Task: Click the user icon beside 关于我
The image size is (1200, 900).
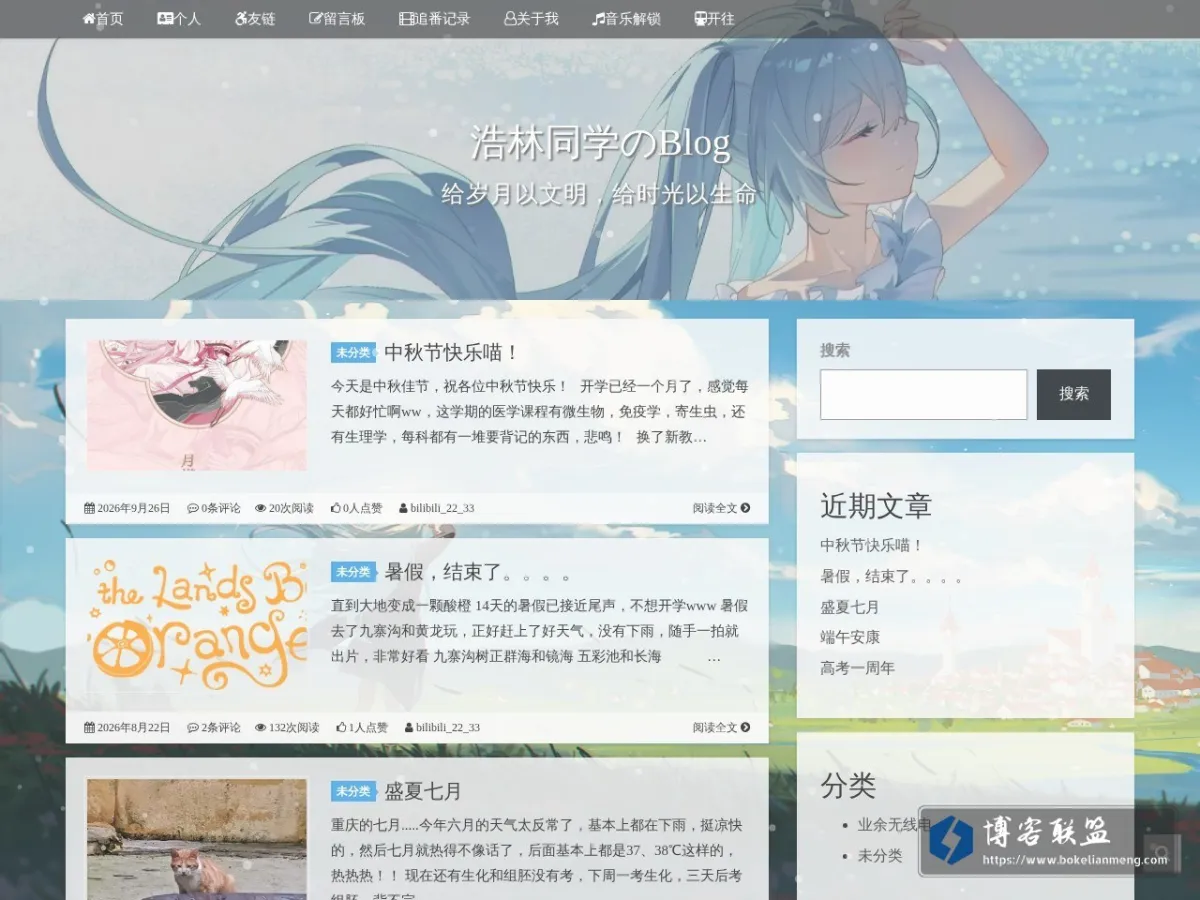Action: tap(509, 19)
